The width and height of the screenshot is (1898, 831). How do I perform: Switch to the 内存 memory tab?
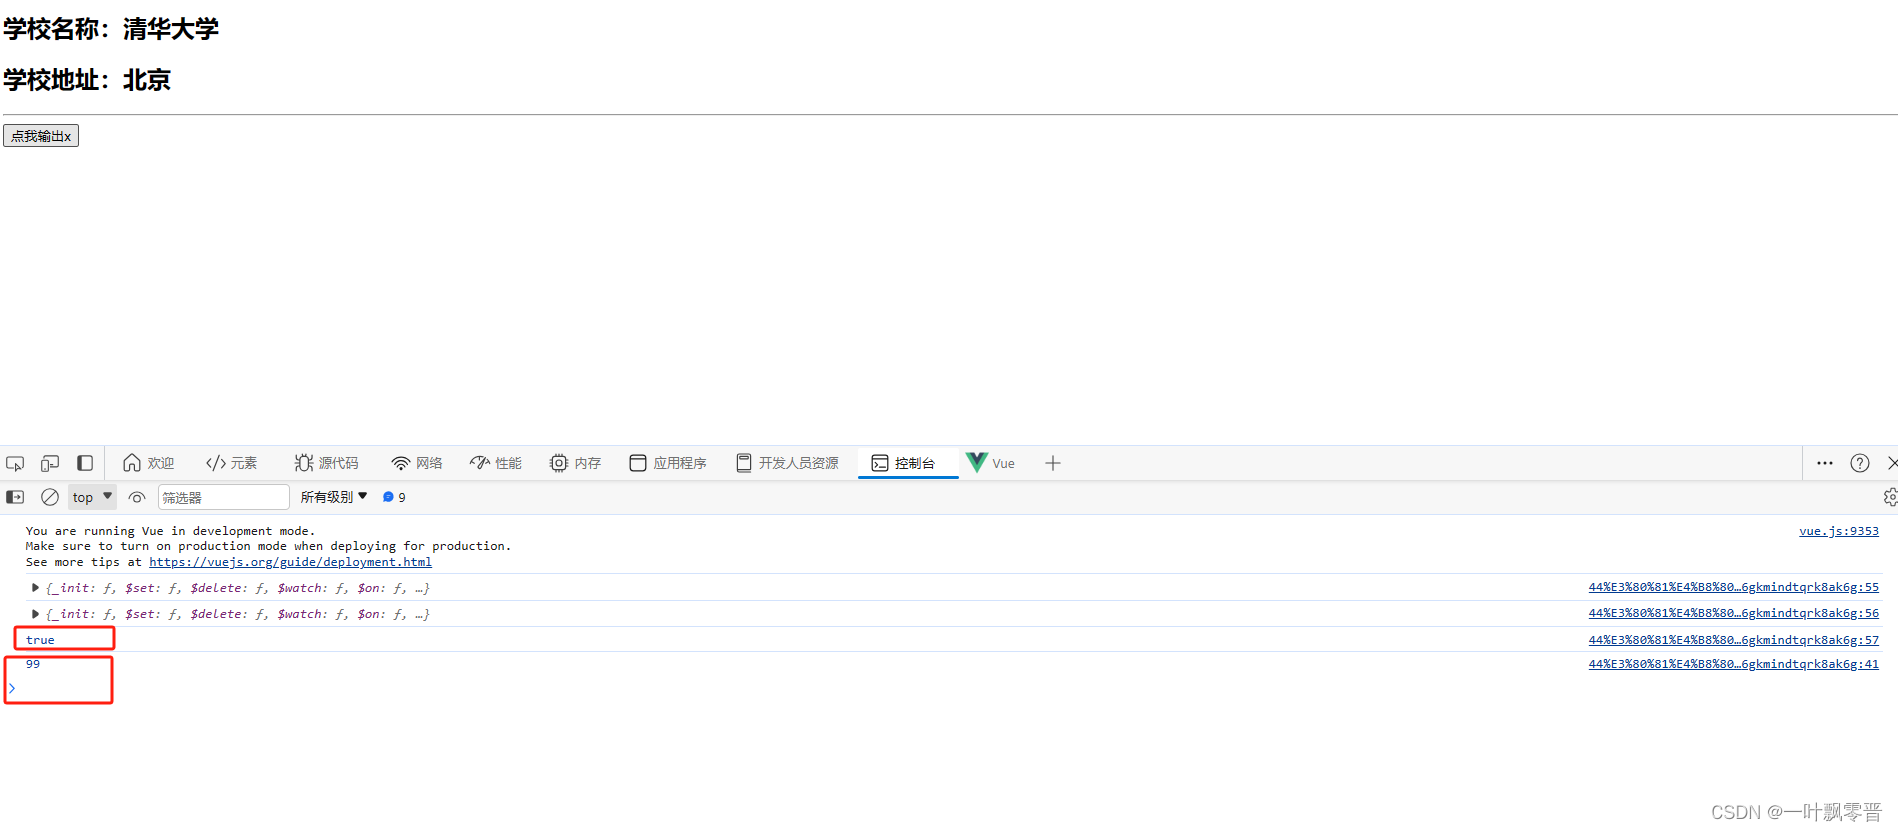click(575, 463)
